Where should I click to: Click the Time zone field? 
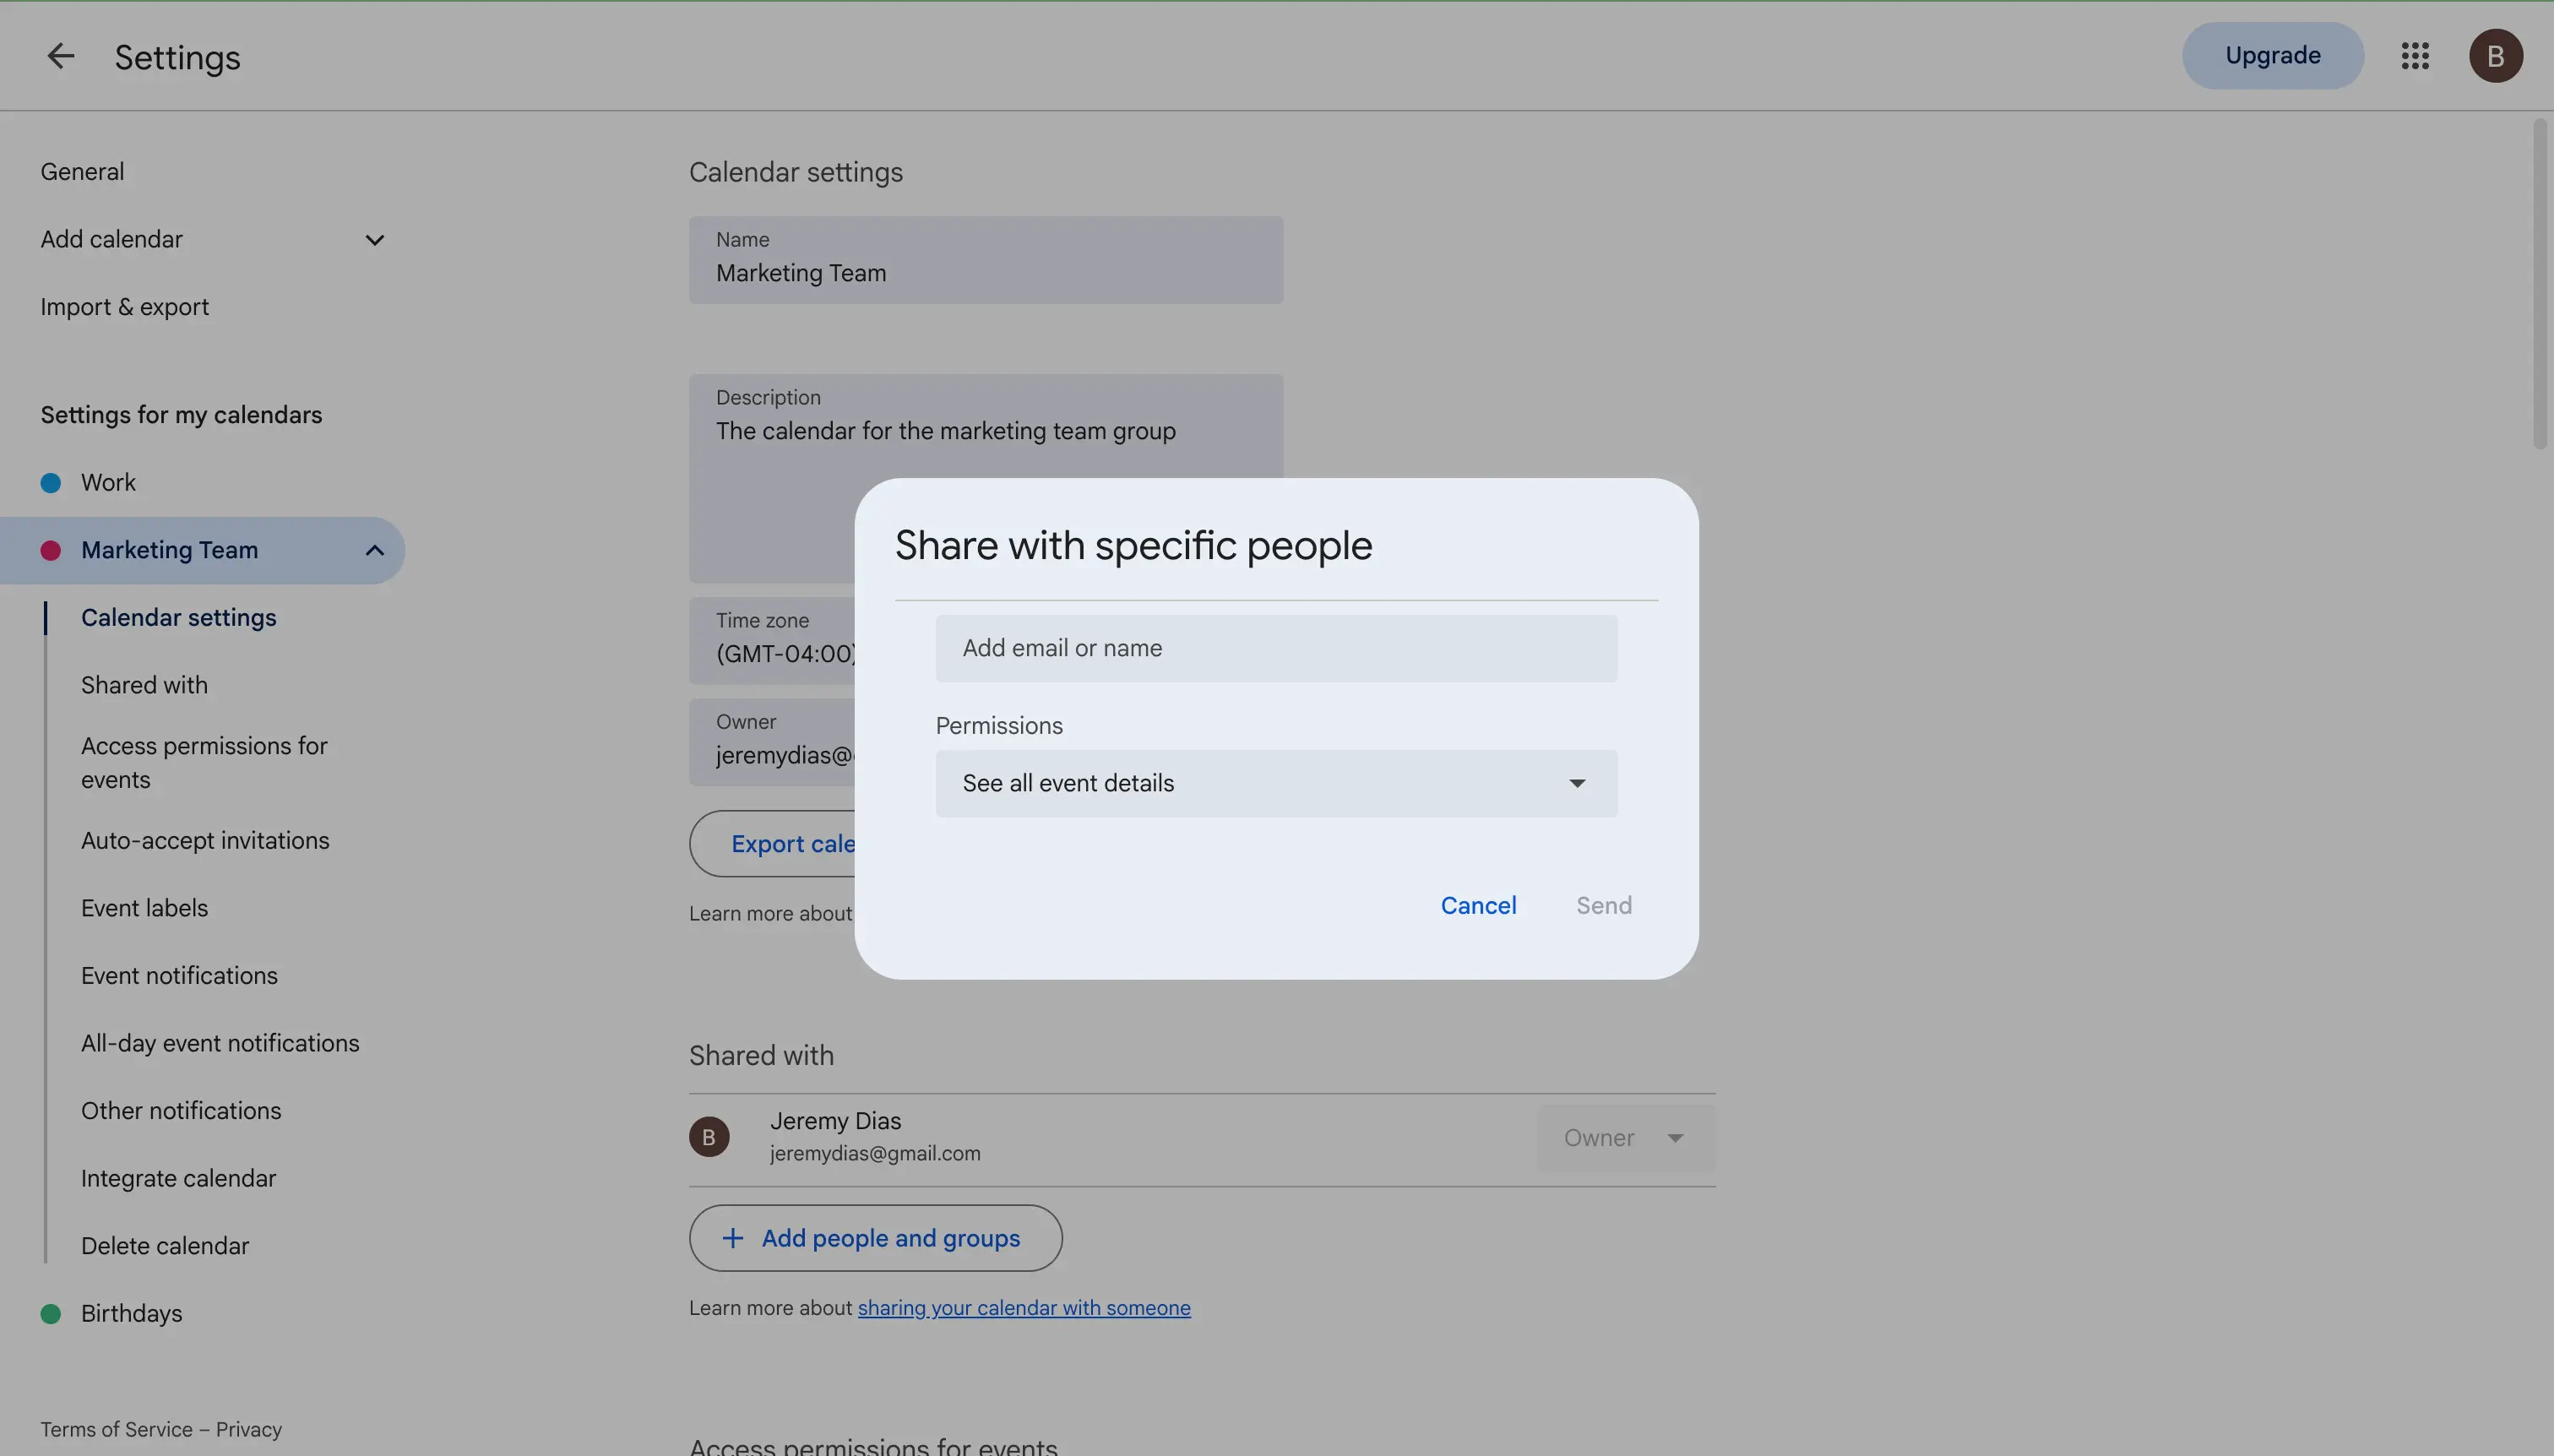click(773, 641)
